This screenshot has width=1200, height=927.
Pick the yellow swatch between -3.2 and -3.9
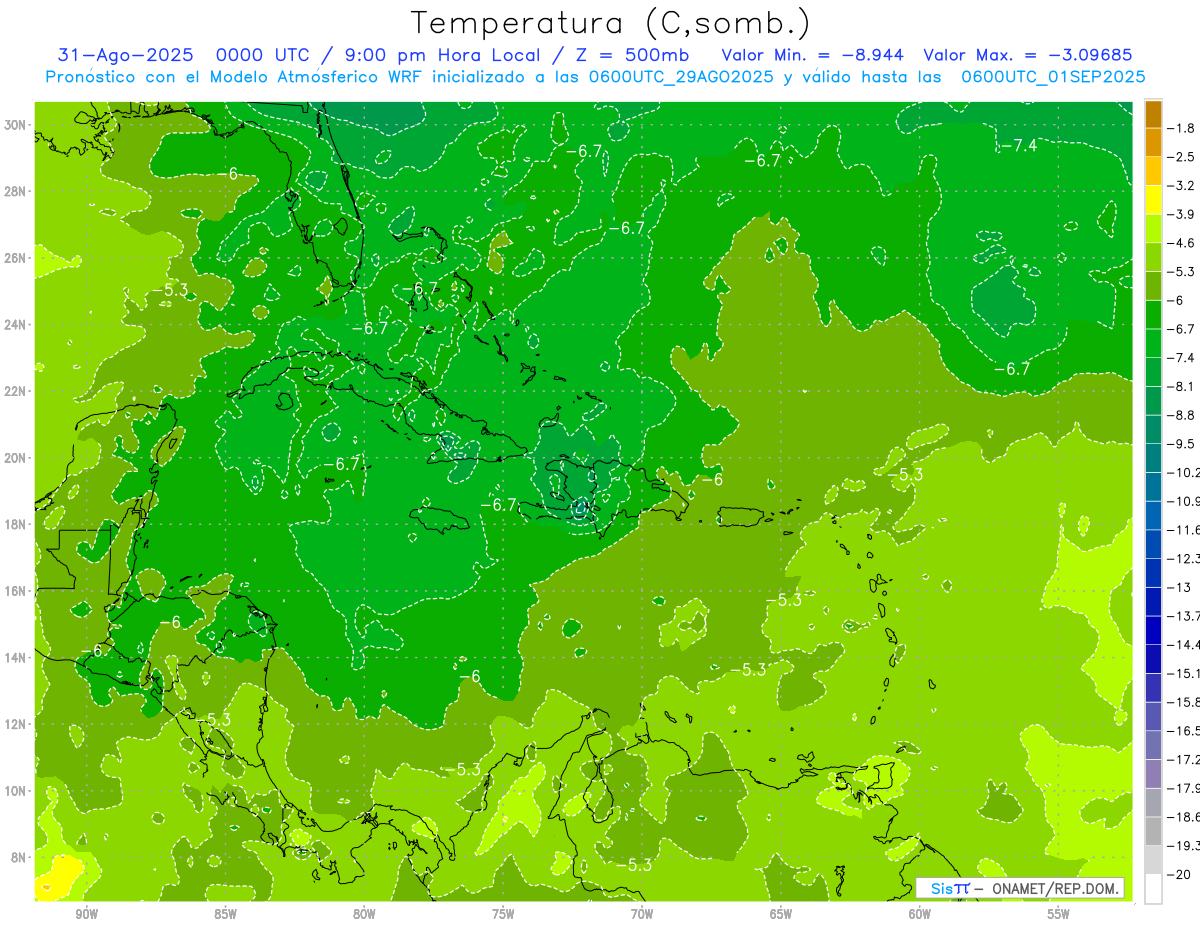1153,200
